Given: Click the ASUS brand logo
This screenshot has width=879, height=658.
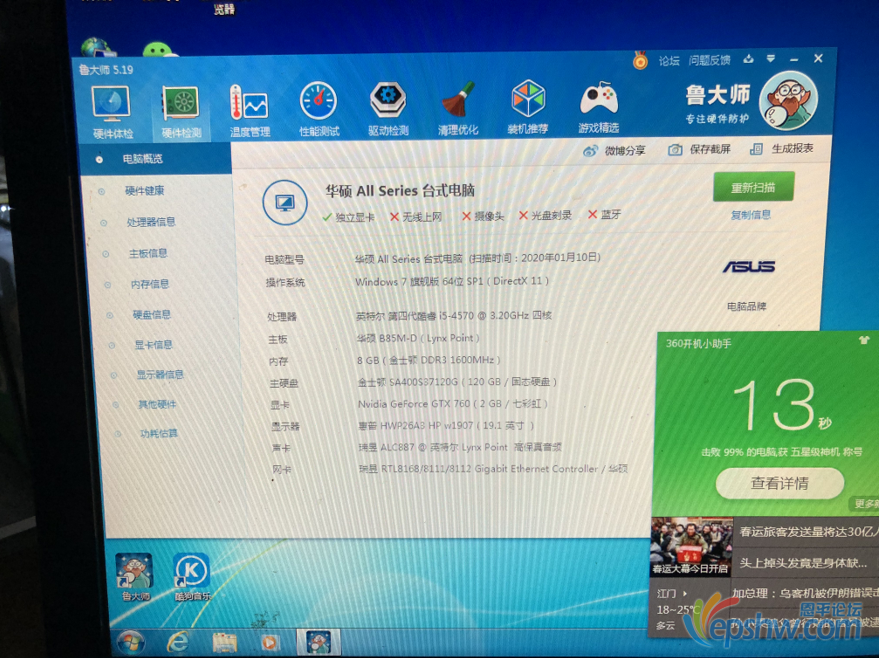Looking at the screenshot, I should coord(749,266).
